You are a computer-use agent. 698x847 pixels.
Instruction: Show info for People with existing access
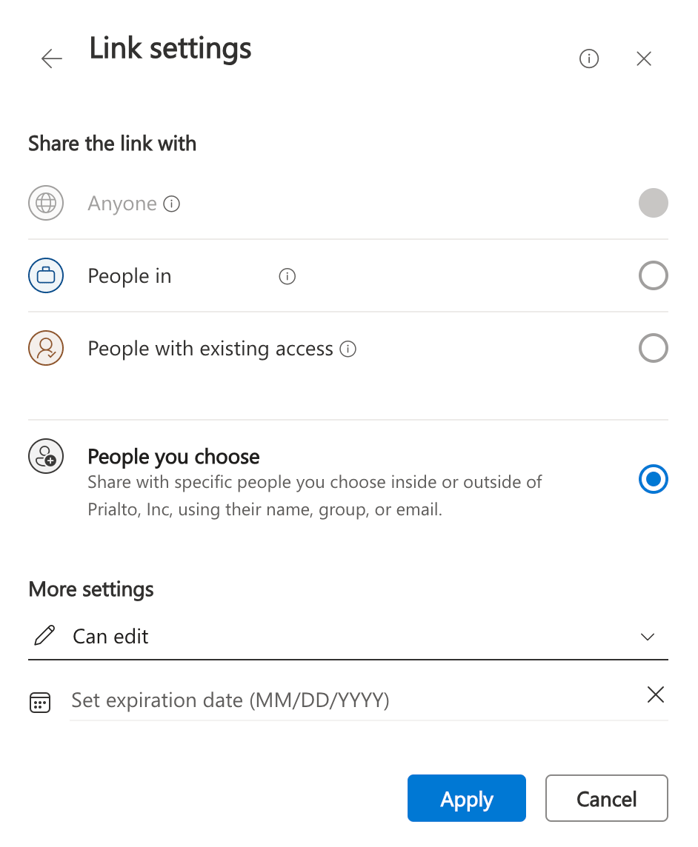[x=347, y=348]
